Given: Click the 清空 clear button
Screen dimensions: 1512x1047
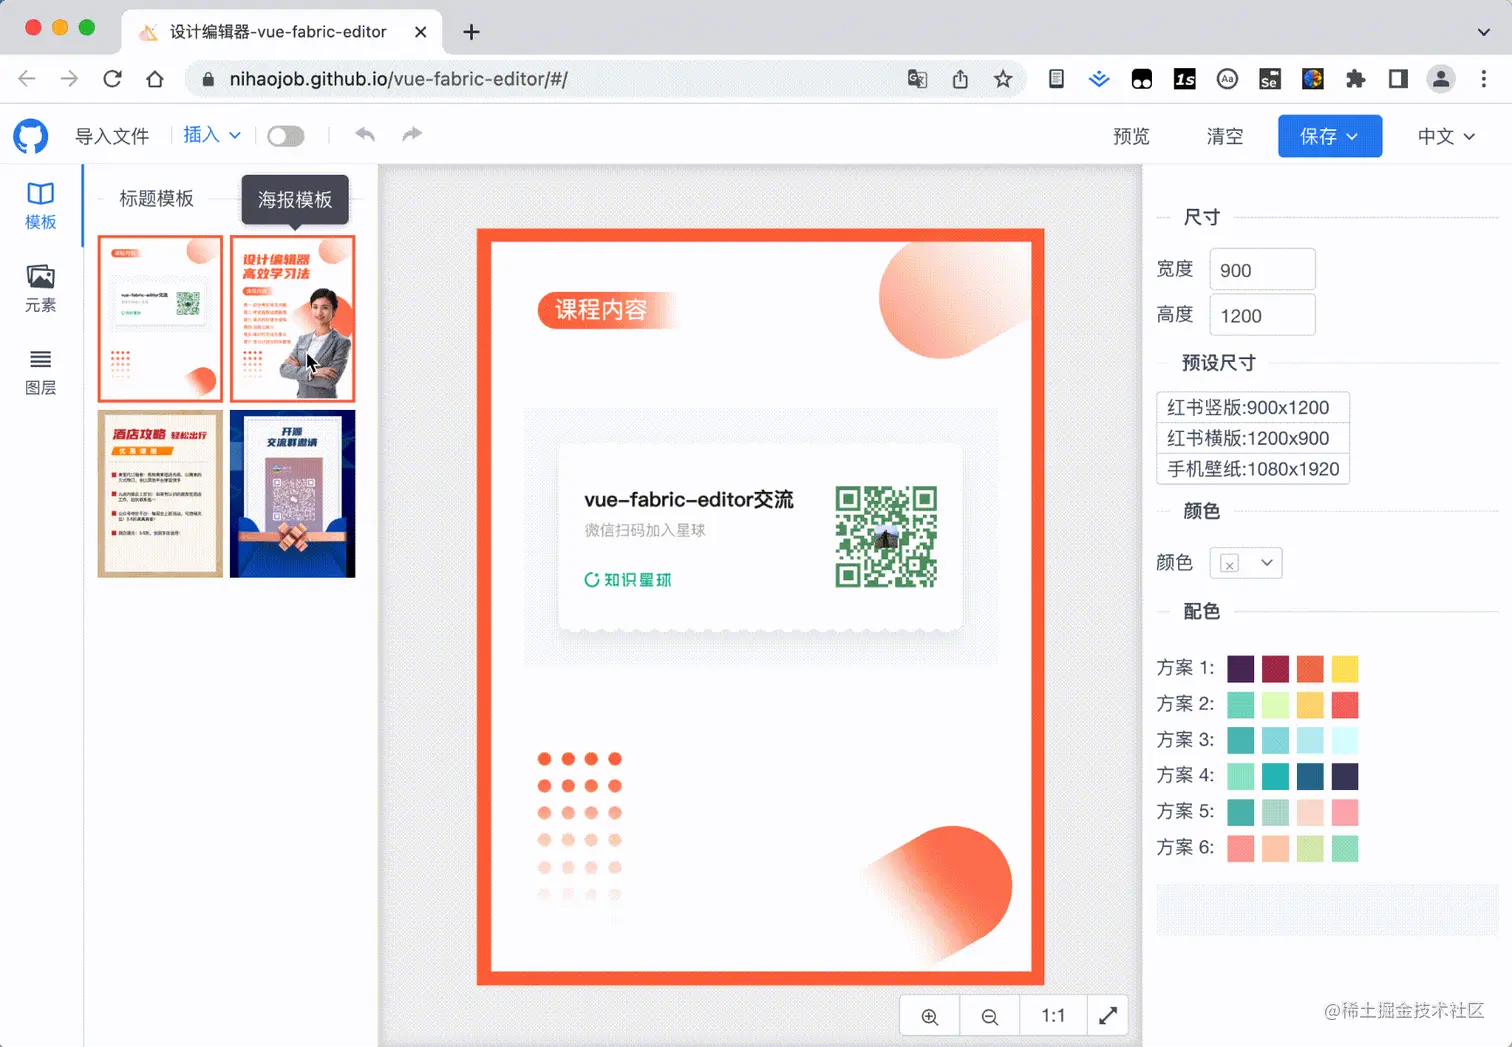Looking at the screenshot, I should pyautogui.click(x=1225, y=136).
